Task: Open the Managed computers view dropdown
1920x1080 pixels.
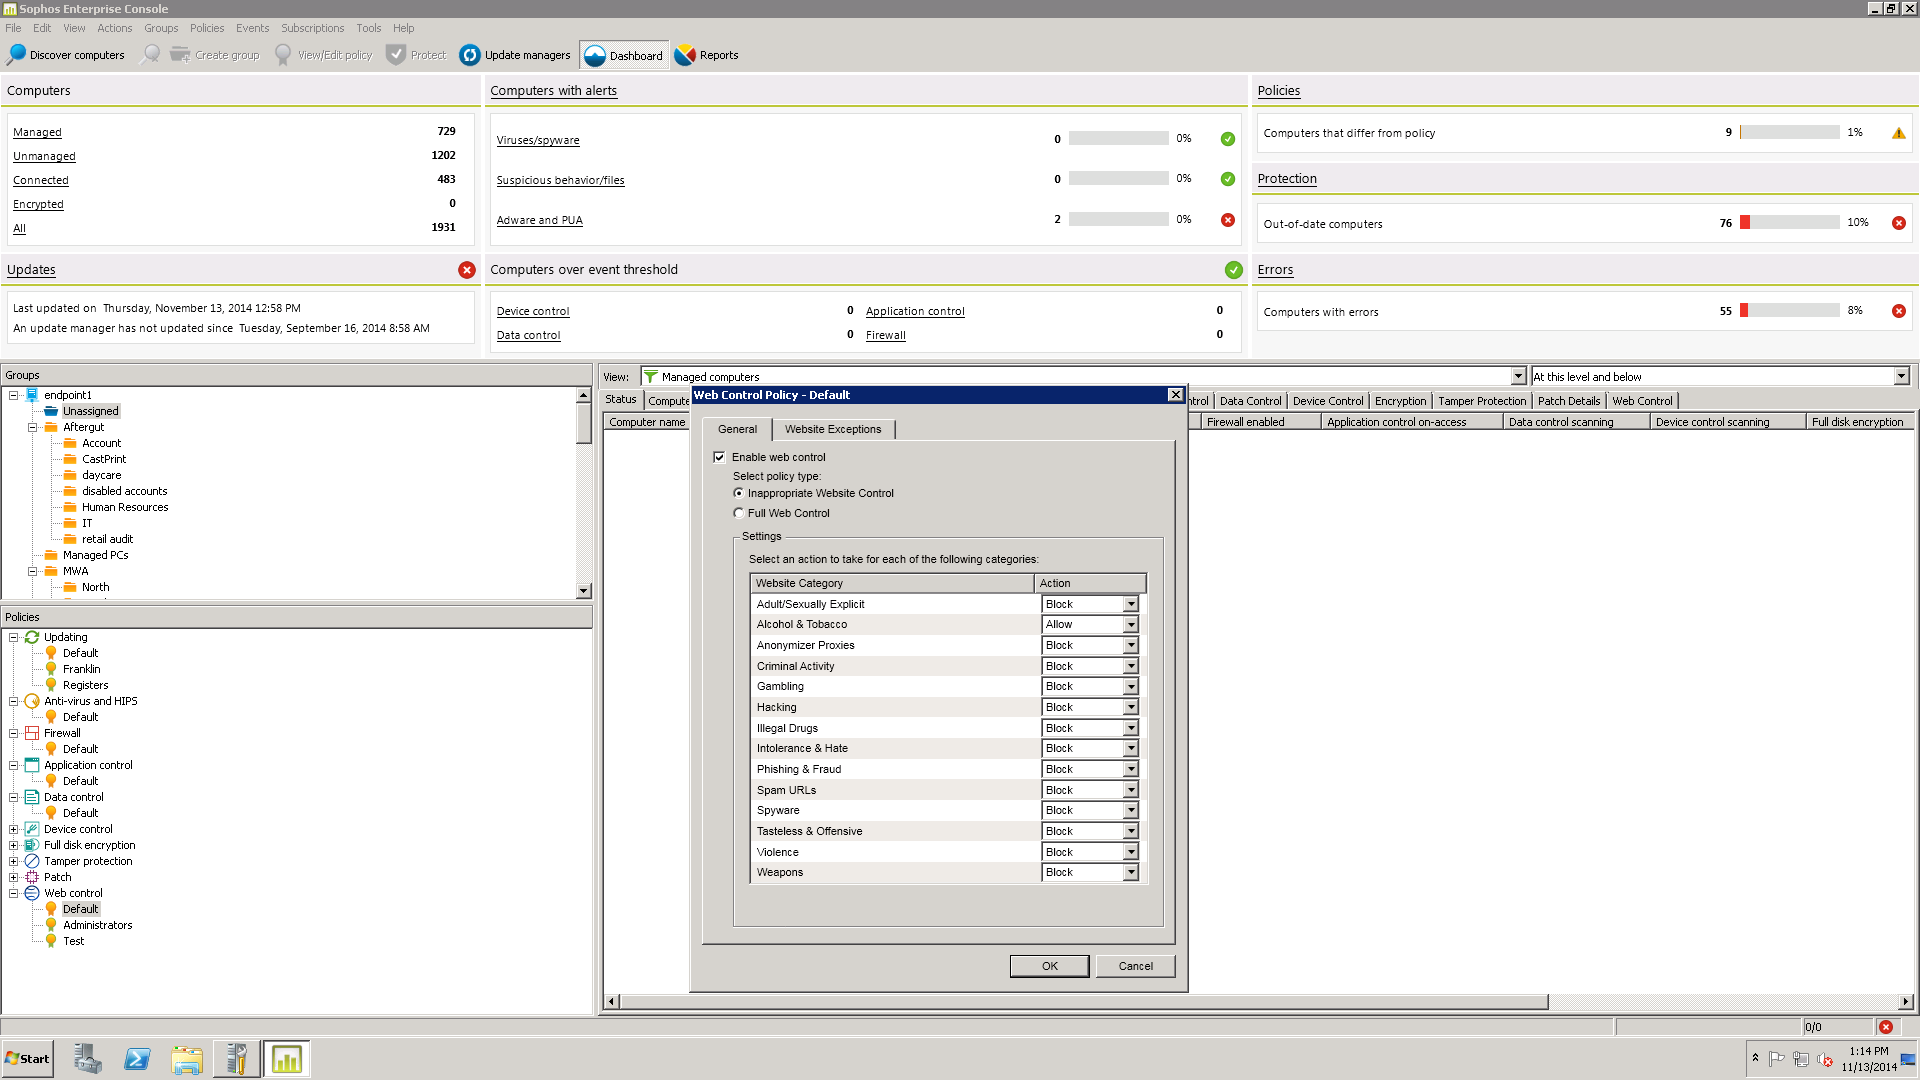Action: tap(1518, 376)
